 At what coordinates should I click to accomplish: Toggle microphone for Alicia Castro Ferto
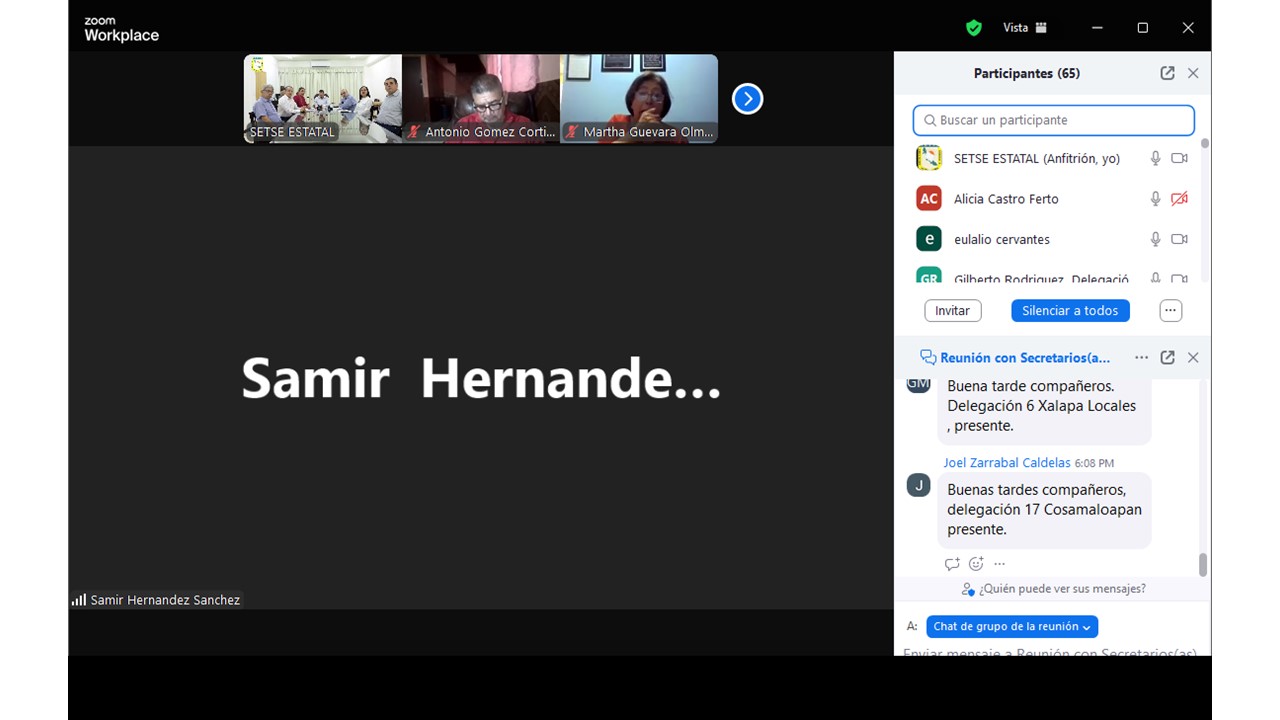[1155, 199]
